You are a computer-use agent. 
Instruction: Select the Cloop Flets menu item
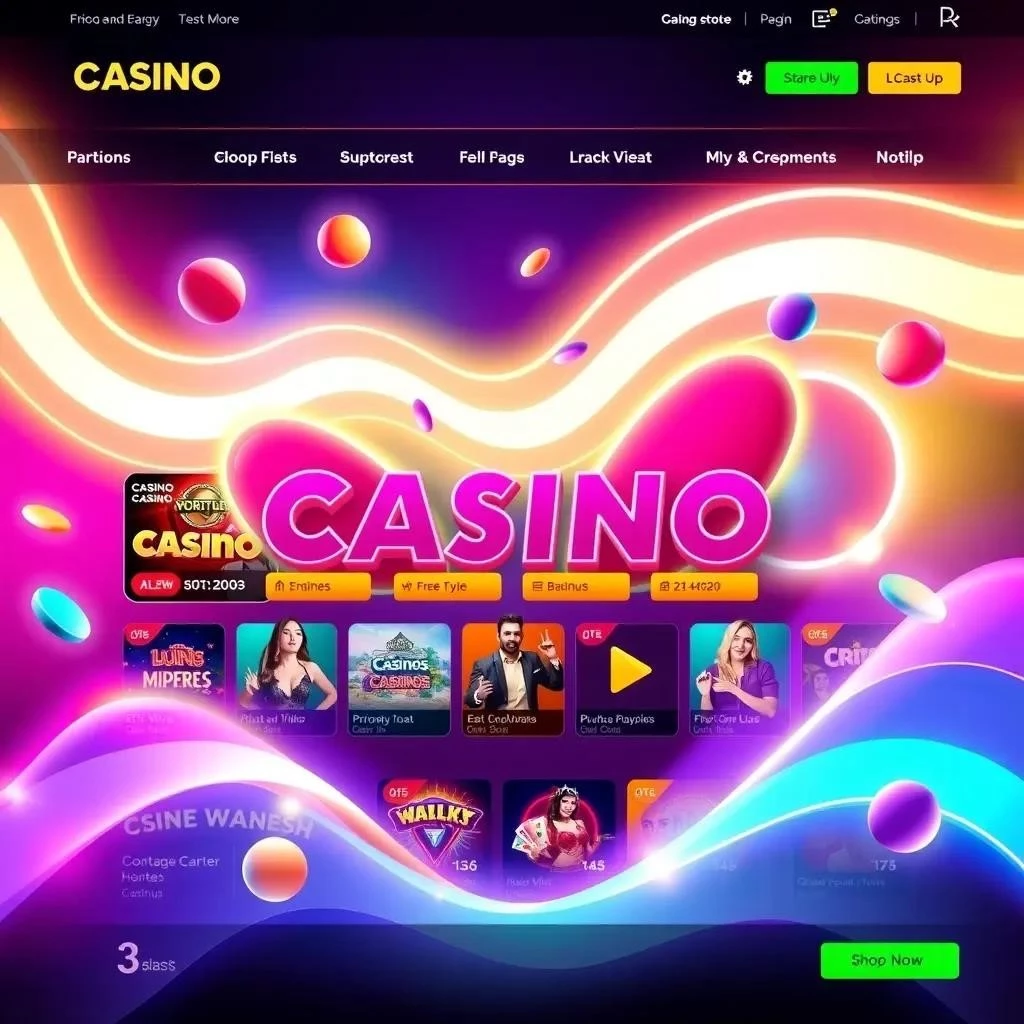[255, 157]
